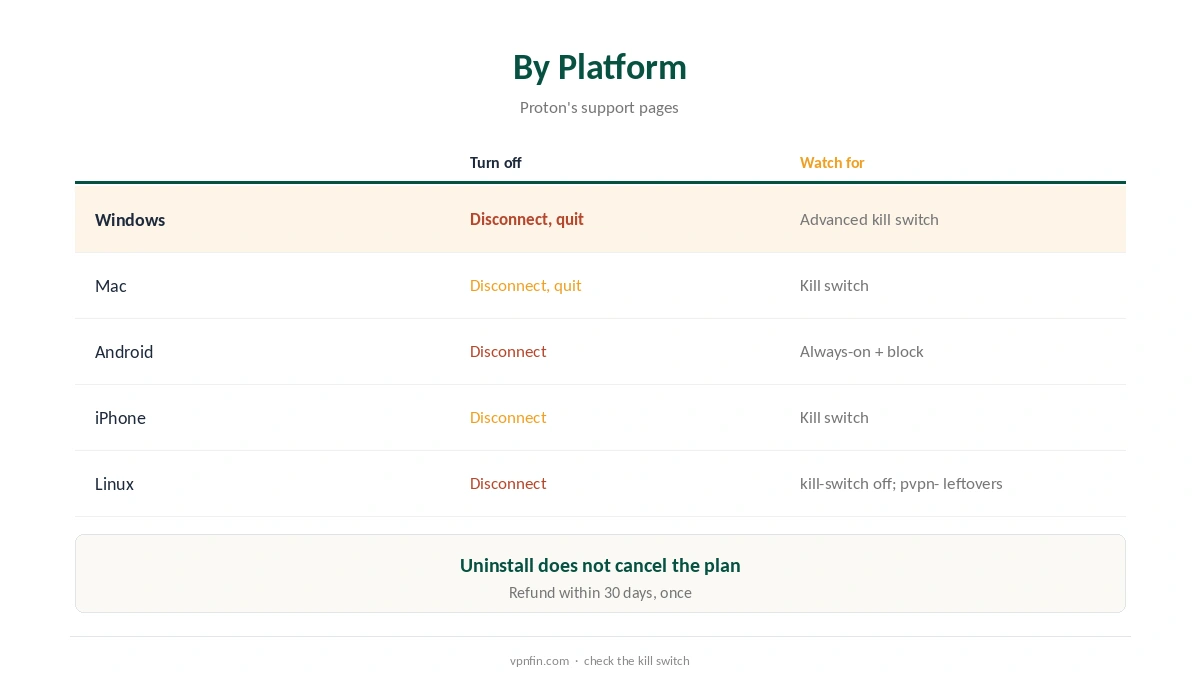Click "Uninstall does not cancel the plan" notice
The height and width of the screenshot is (680, 1200).
tap(600, 565)
